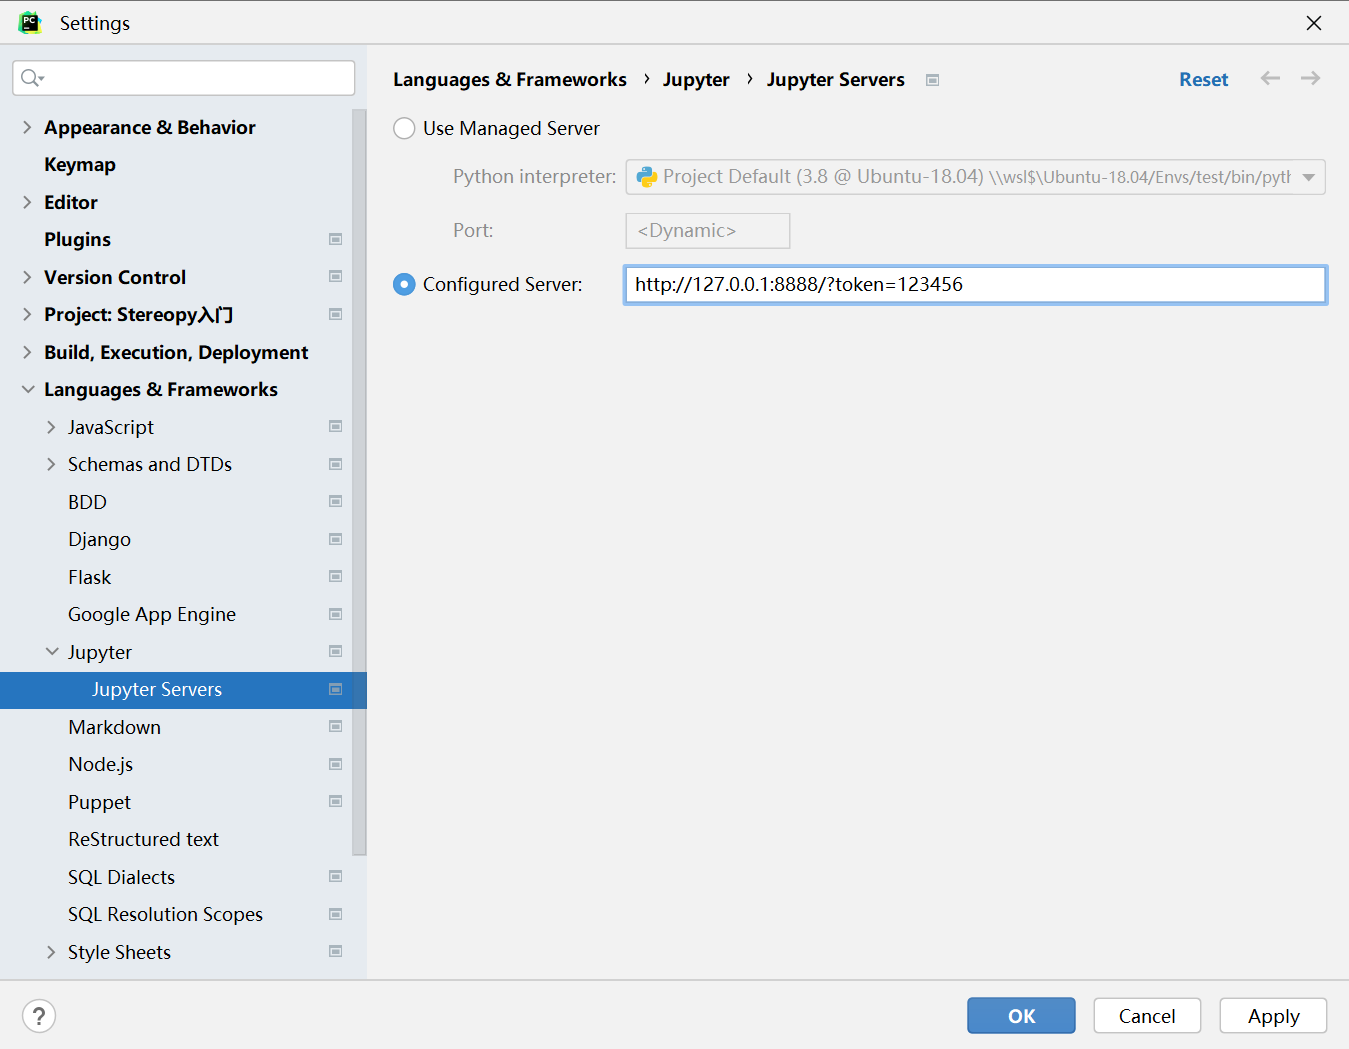1349x1049 pixels.
Task: Collapse the Languages & Frameworks section
Action: click(27, 389)
